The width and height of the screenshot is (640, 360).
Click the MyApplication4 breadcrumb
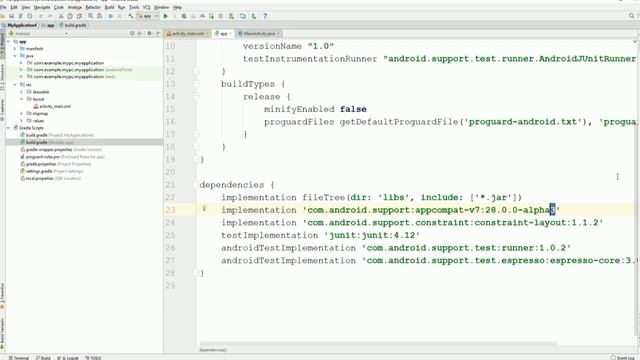(x=19, y=25)
